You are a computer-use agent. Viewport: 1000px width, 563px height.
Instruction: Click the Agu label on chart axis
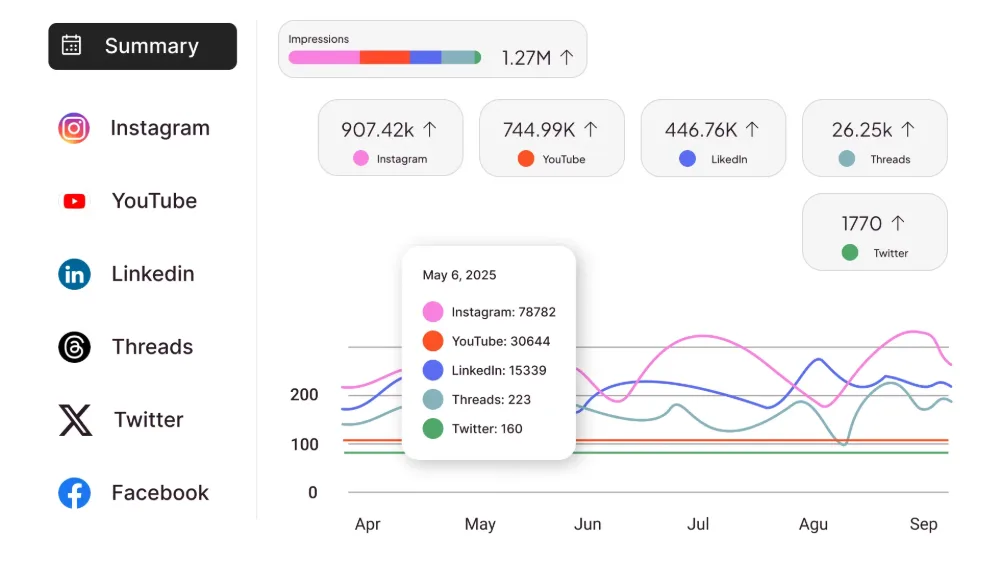tap(813, 524)
